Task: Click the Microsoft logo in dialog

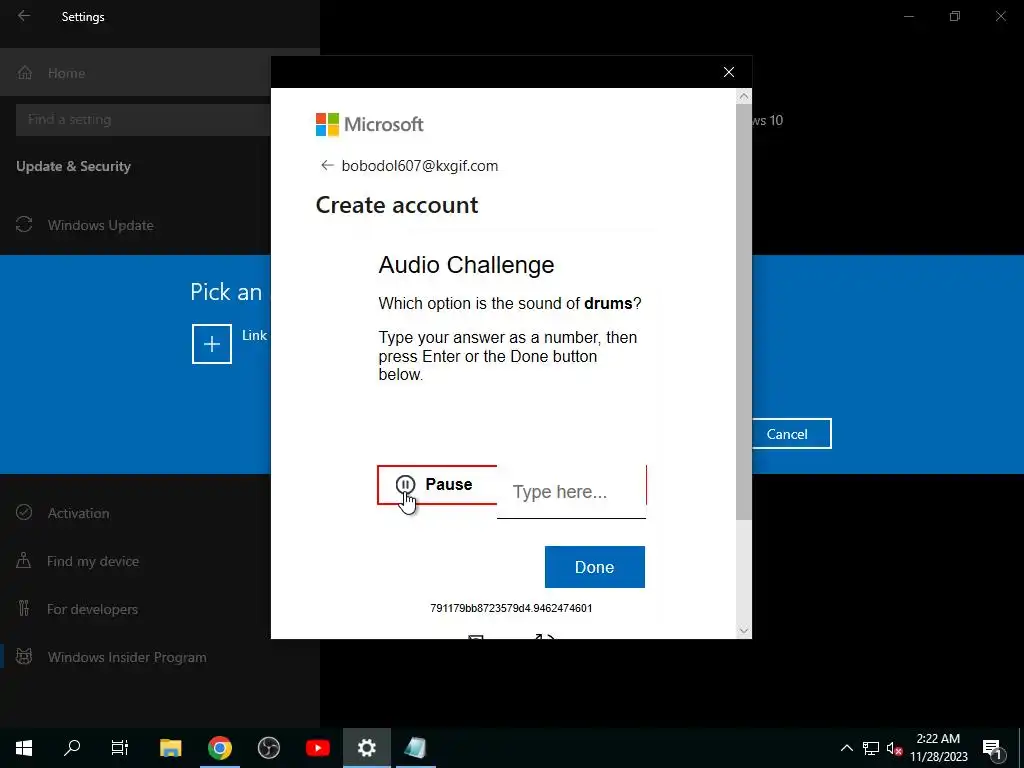Action: (370, 124)
